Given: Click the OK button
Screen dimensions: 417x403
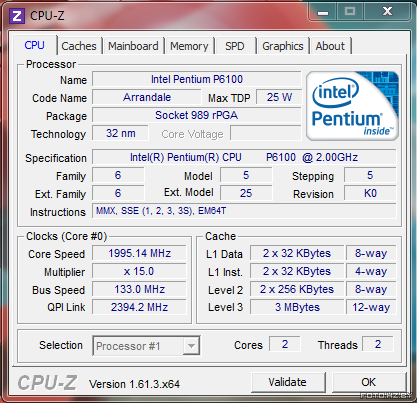Looking at the screenshot, I should [369, 382].
